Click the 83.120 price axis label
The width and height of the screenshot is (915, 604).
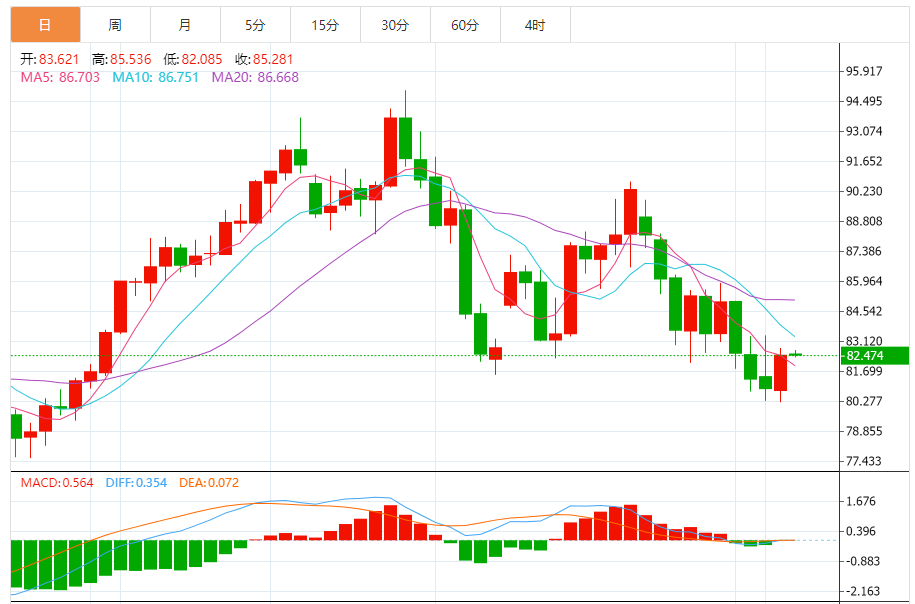(x=864, y=341)
